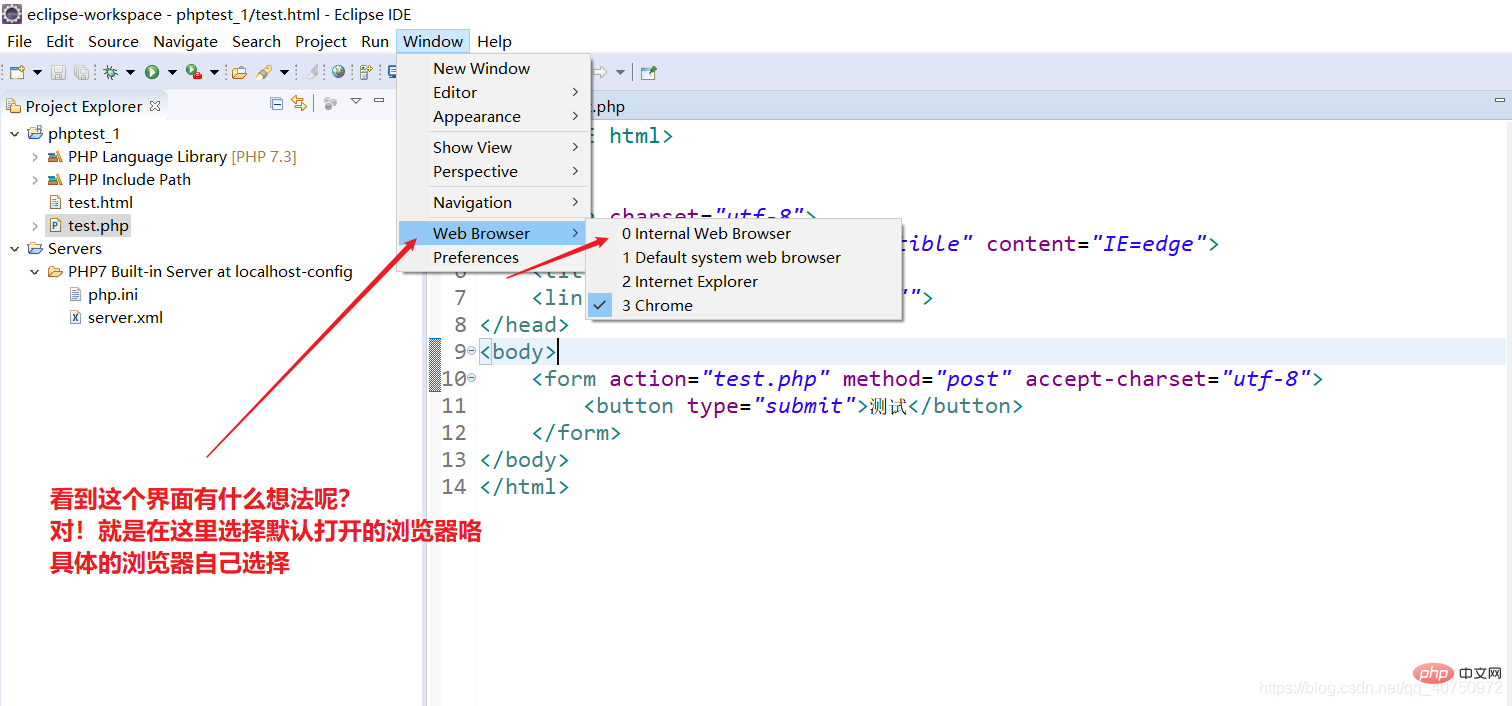Click fold marker beside line 9 body tag
This screenshot has width=1512, height=706.
click(471, 351)
